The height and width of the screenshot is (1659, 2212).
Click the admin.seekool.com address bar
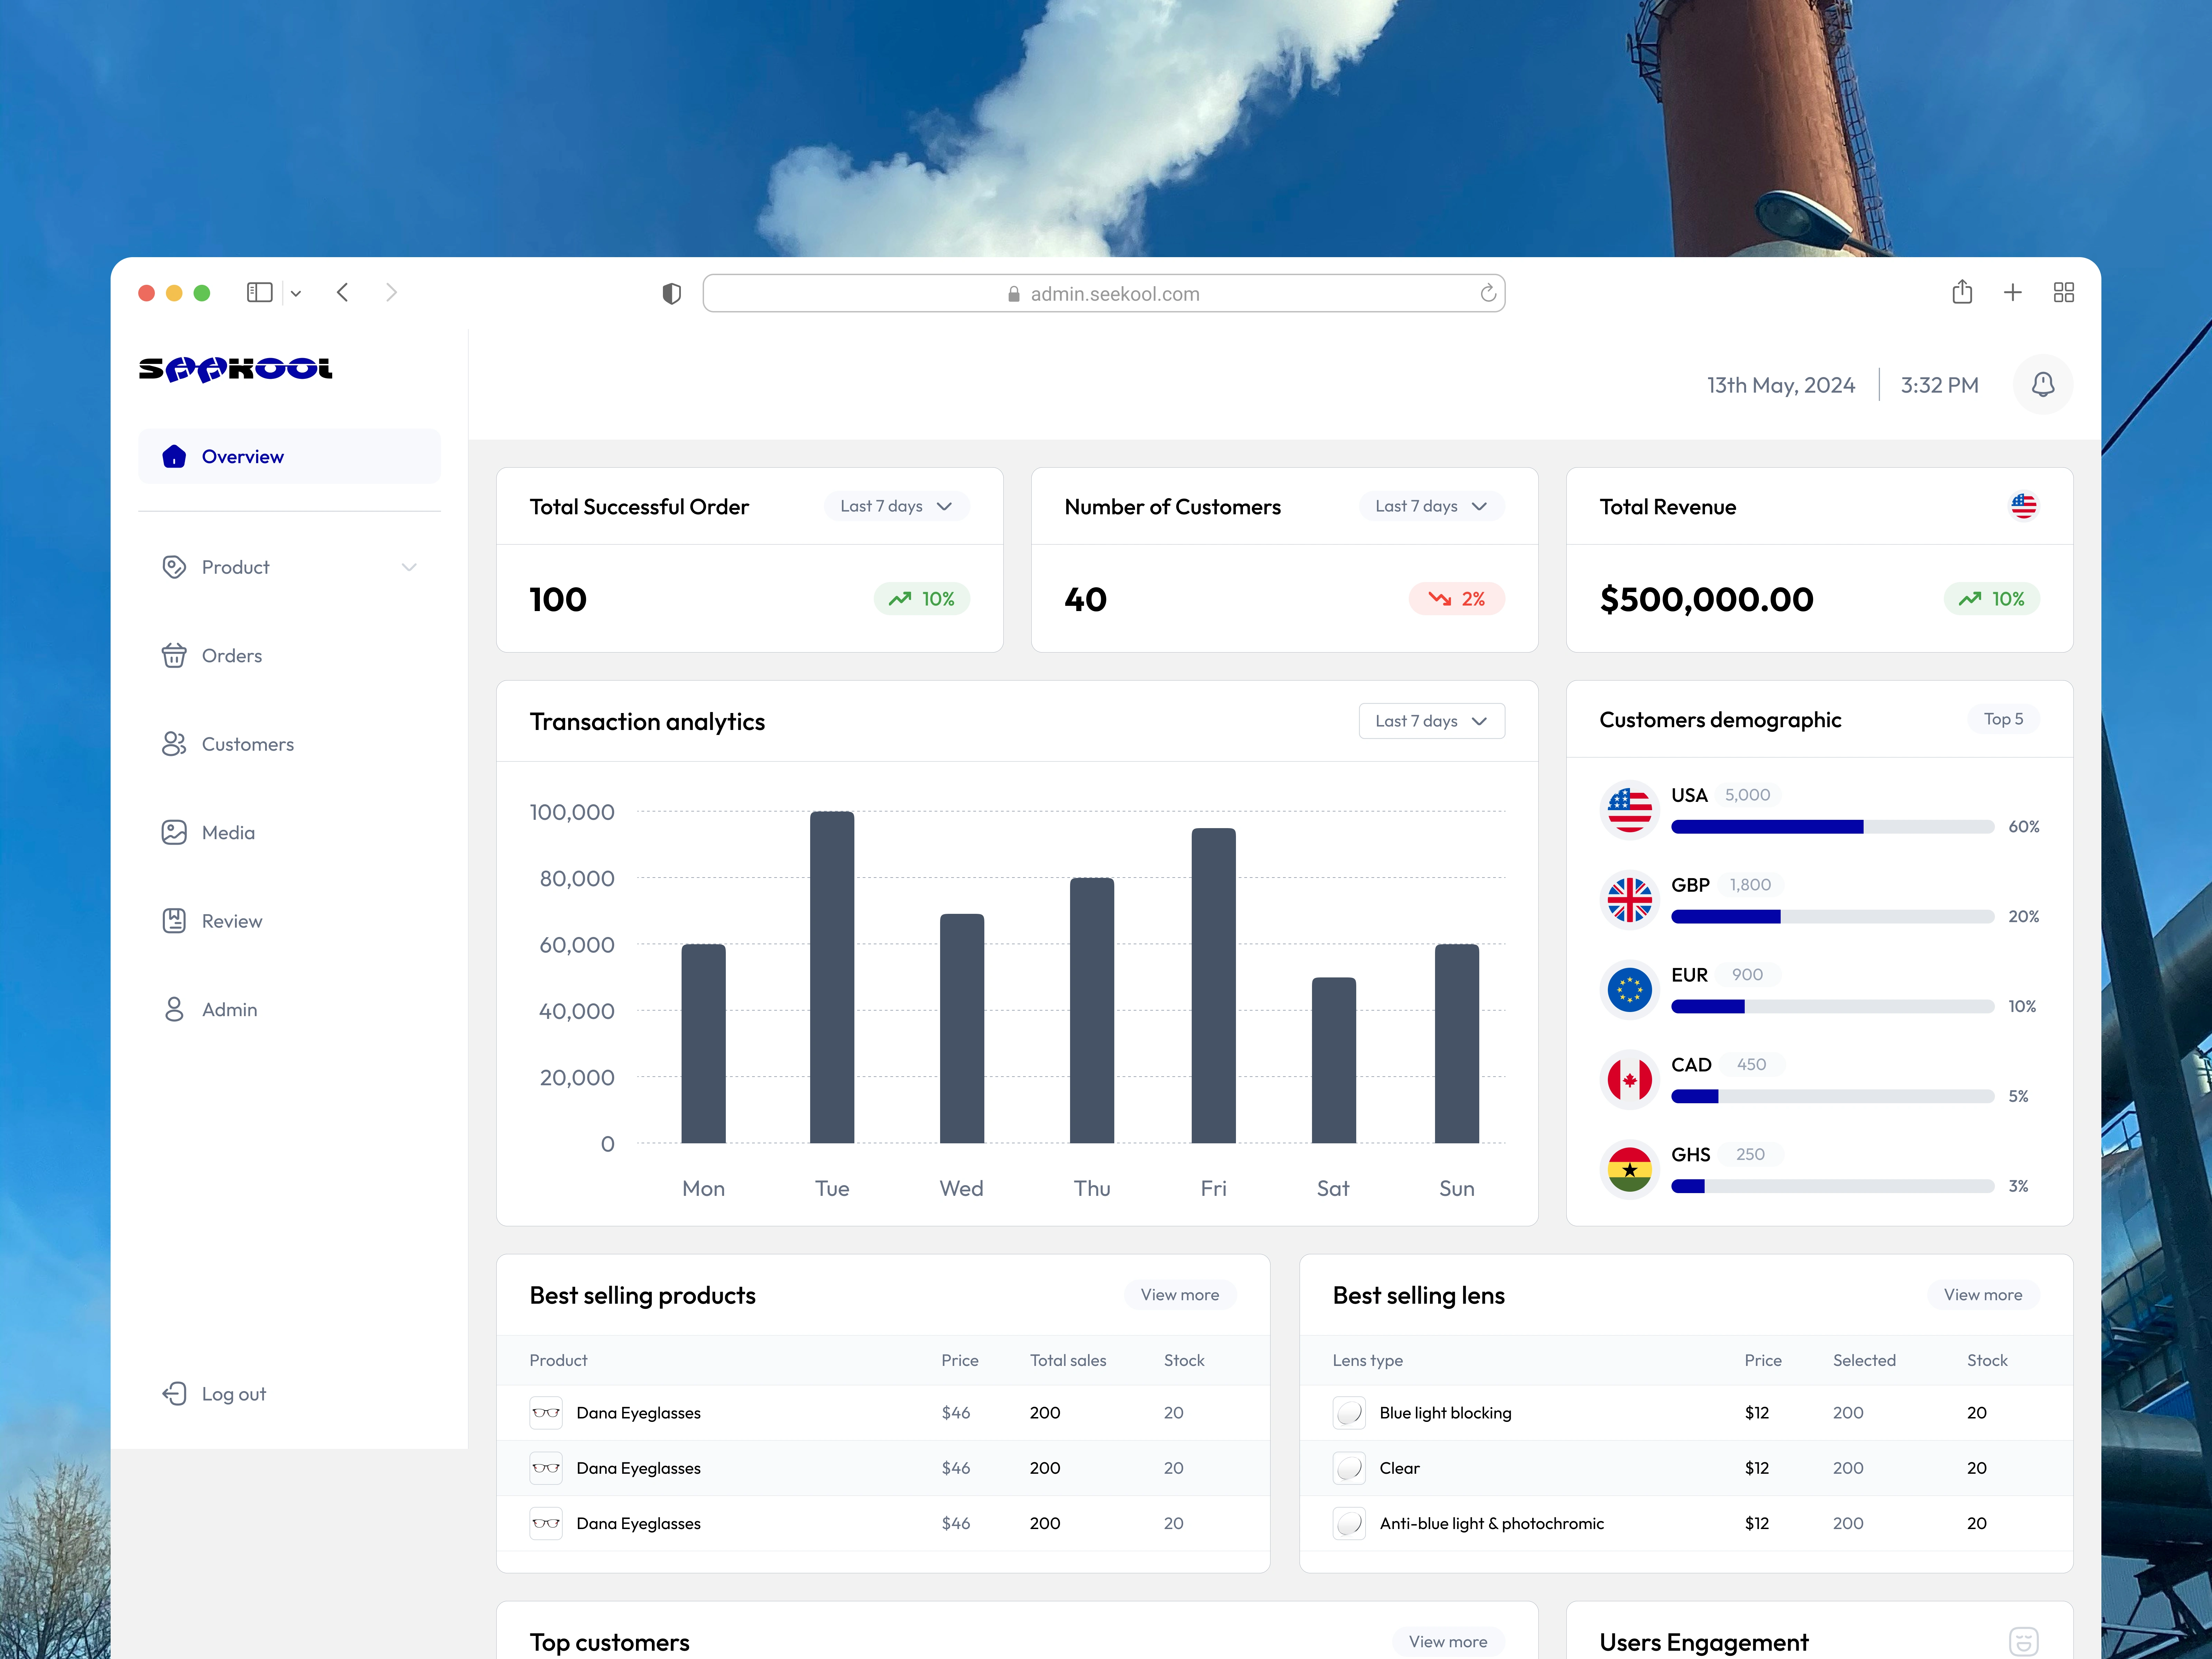click(x=1104, y=293)
